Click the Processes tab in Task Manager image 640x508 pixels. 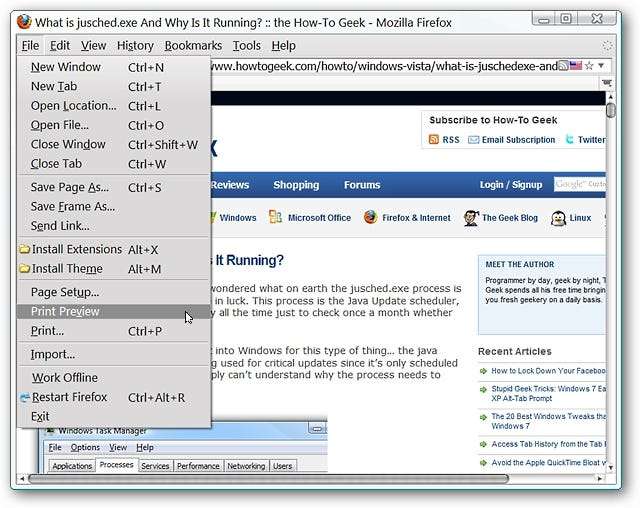tap(116, 465)
